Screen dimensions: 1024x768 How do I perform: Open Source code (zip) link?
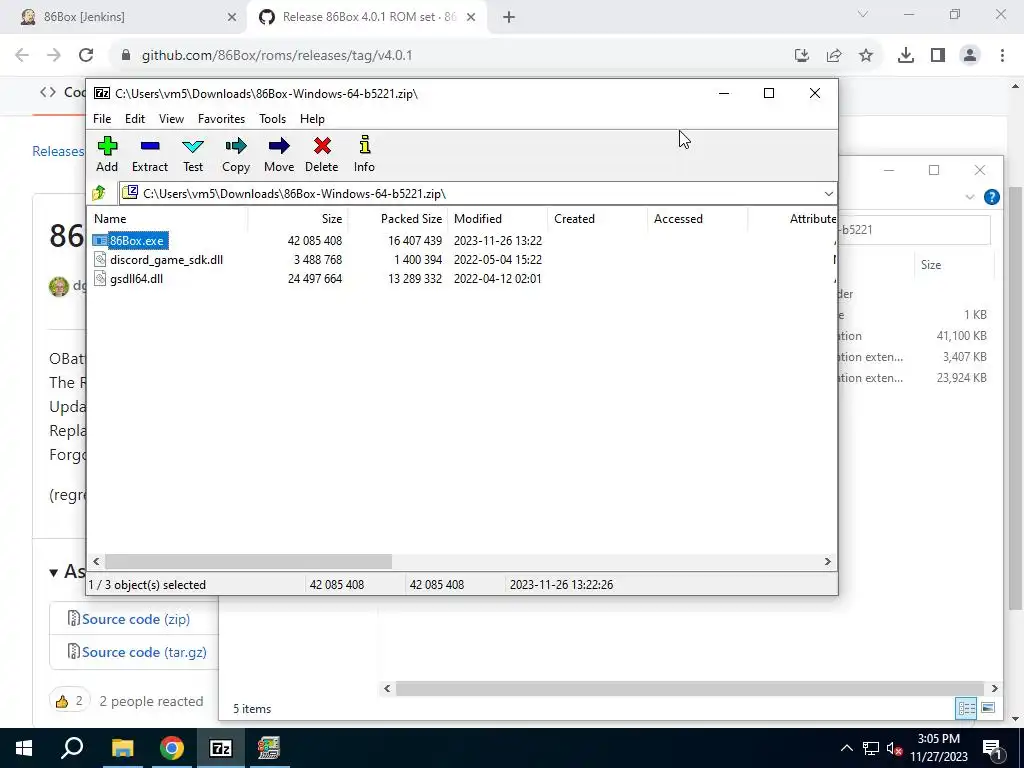(135, 619)
